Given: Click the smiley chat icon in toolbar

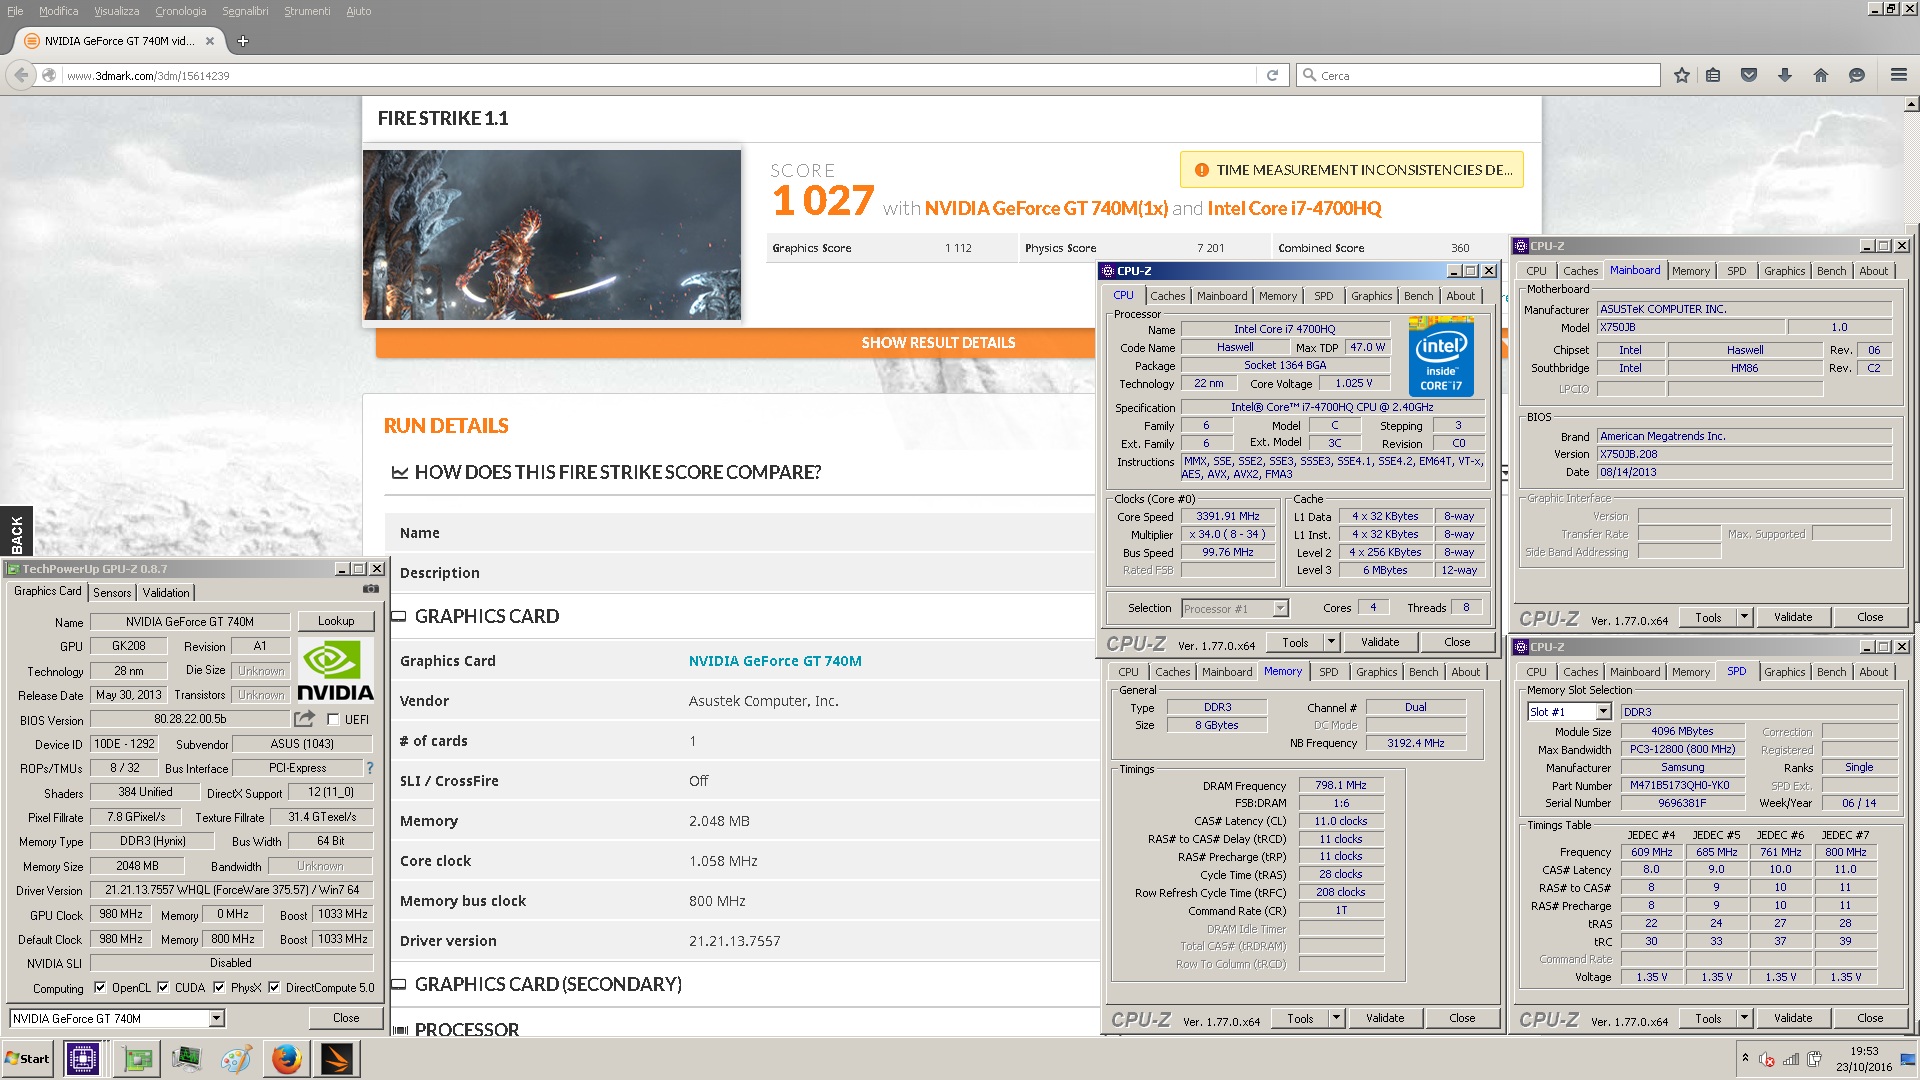Looking at the screenshot, I should tap(1857, 75).
